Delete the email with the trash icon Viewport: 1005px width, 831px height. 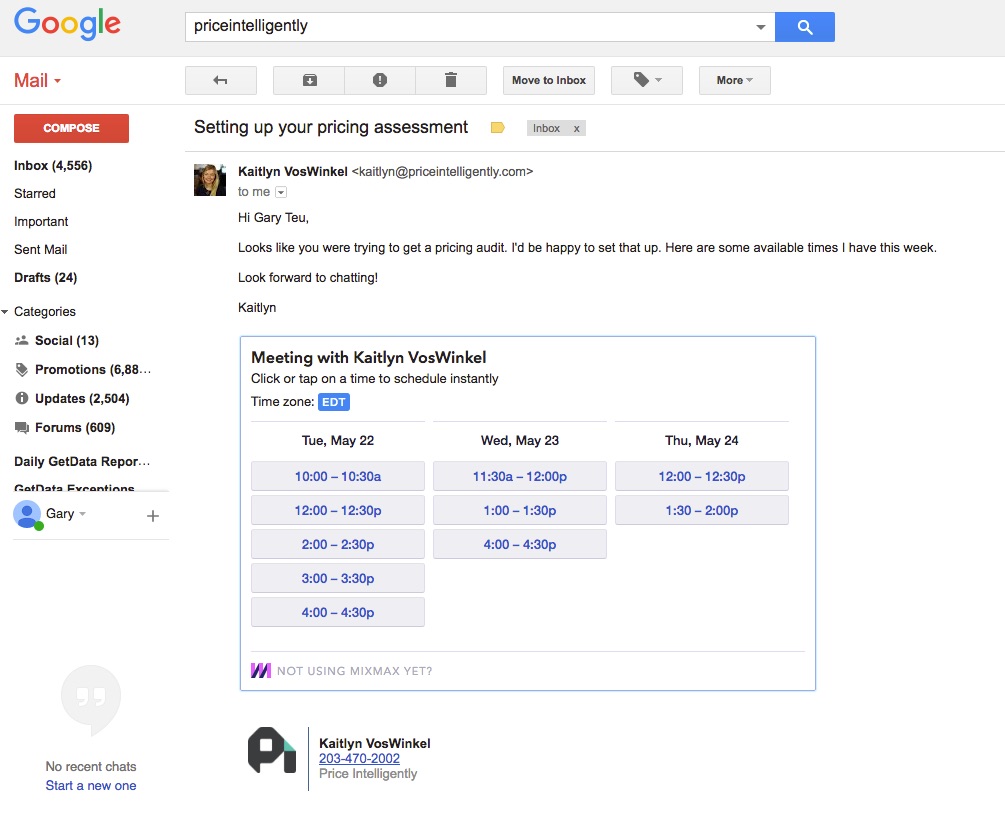[x=451, y=80]
